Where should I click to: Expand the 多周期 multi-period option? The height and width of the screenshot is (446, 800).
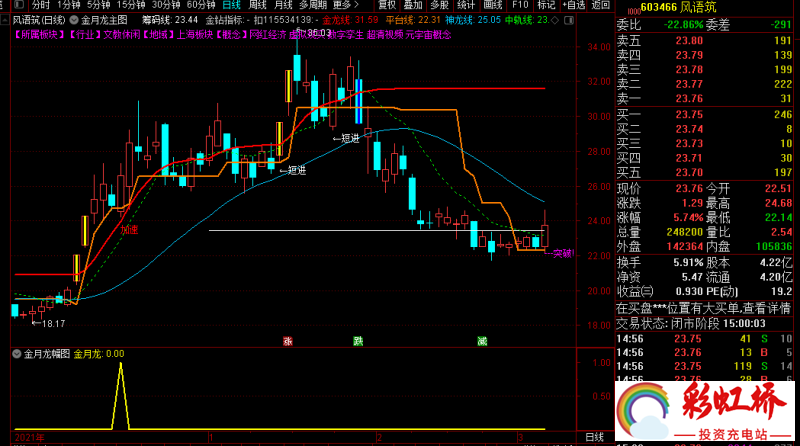[312, 5]
